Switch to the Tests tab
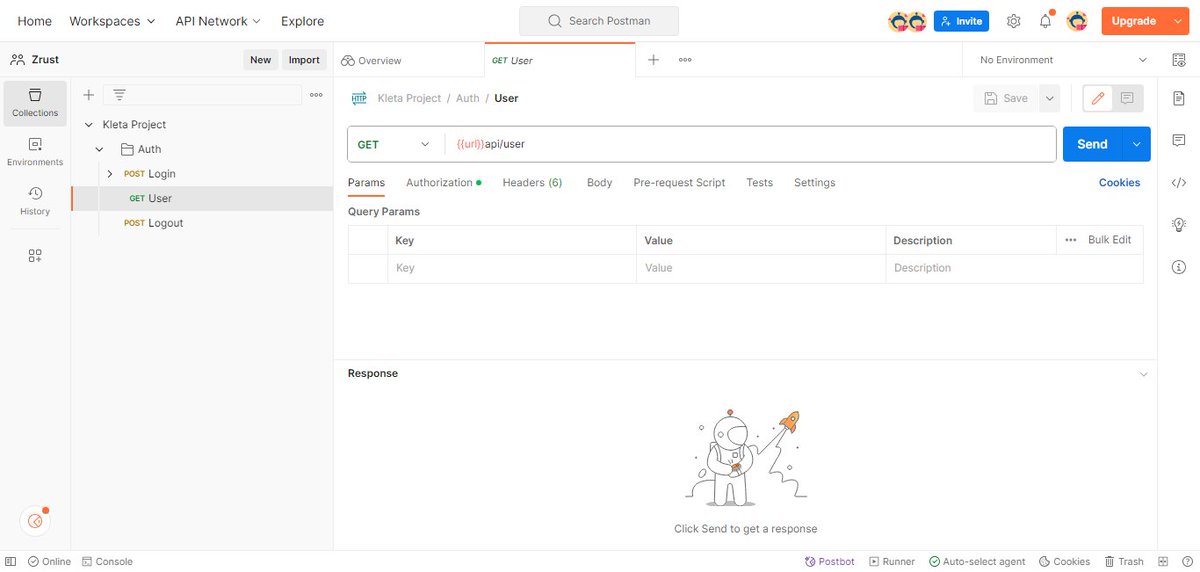This screenshot has height=572, width=1200. 759,183
